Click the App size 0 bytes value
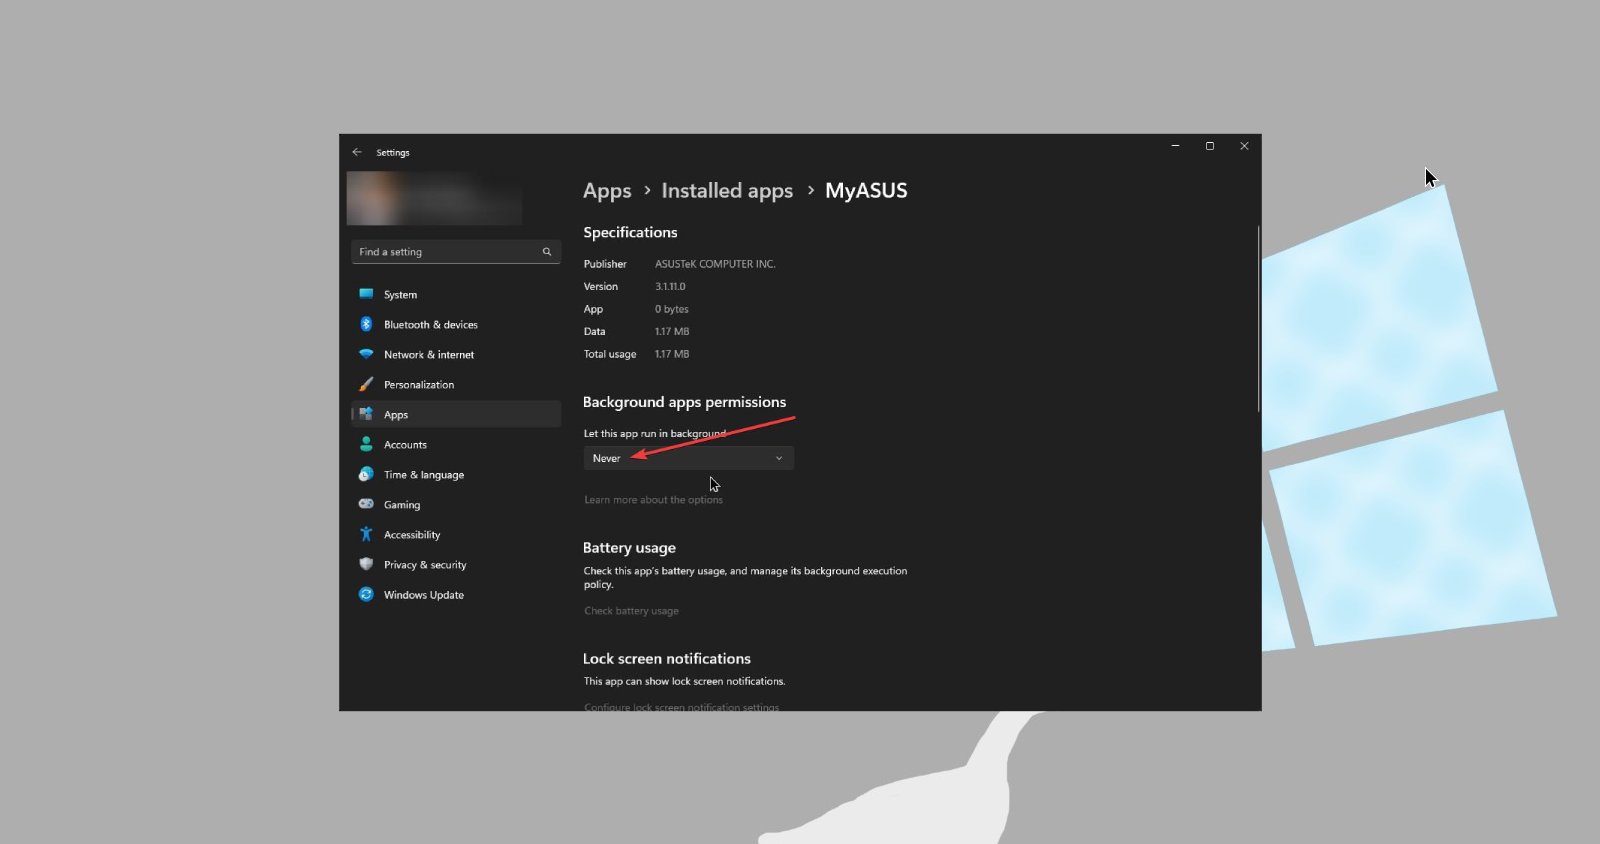Image resolution: width=1600 pixels, height=844 pixels. 672,309
